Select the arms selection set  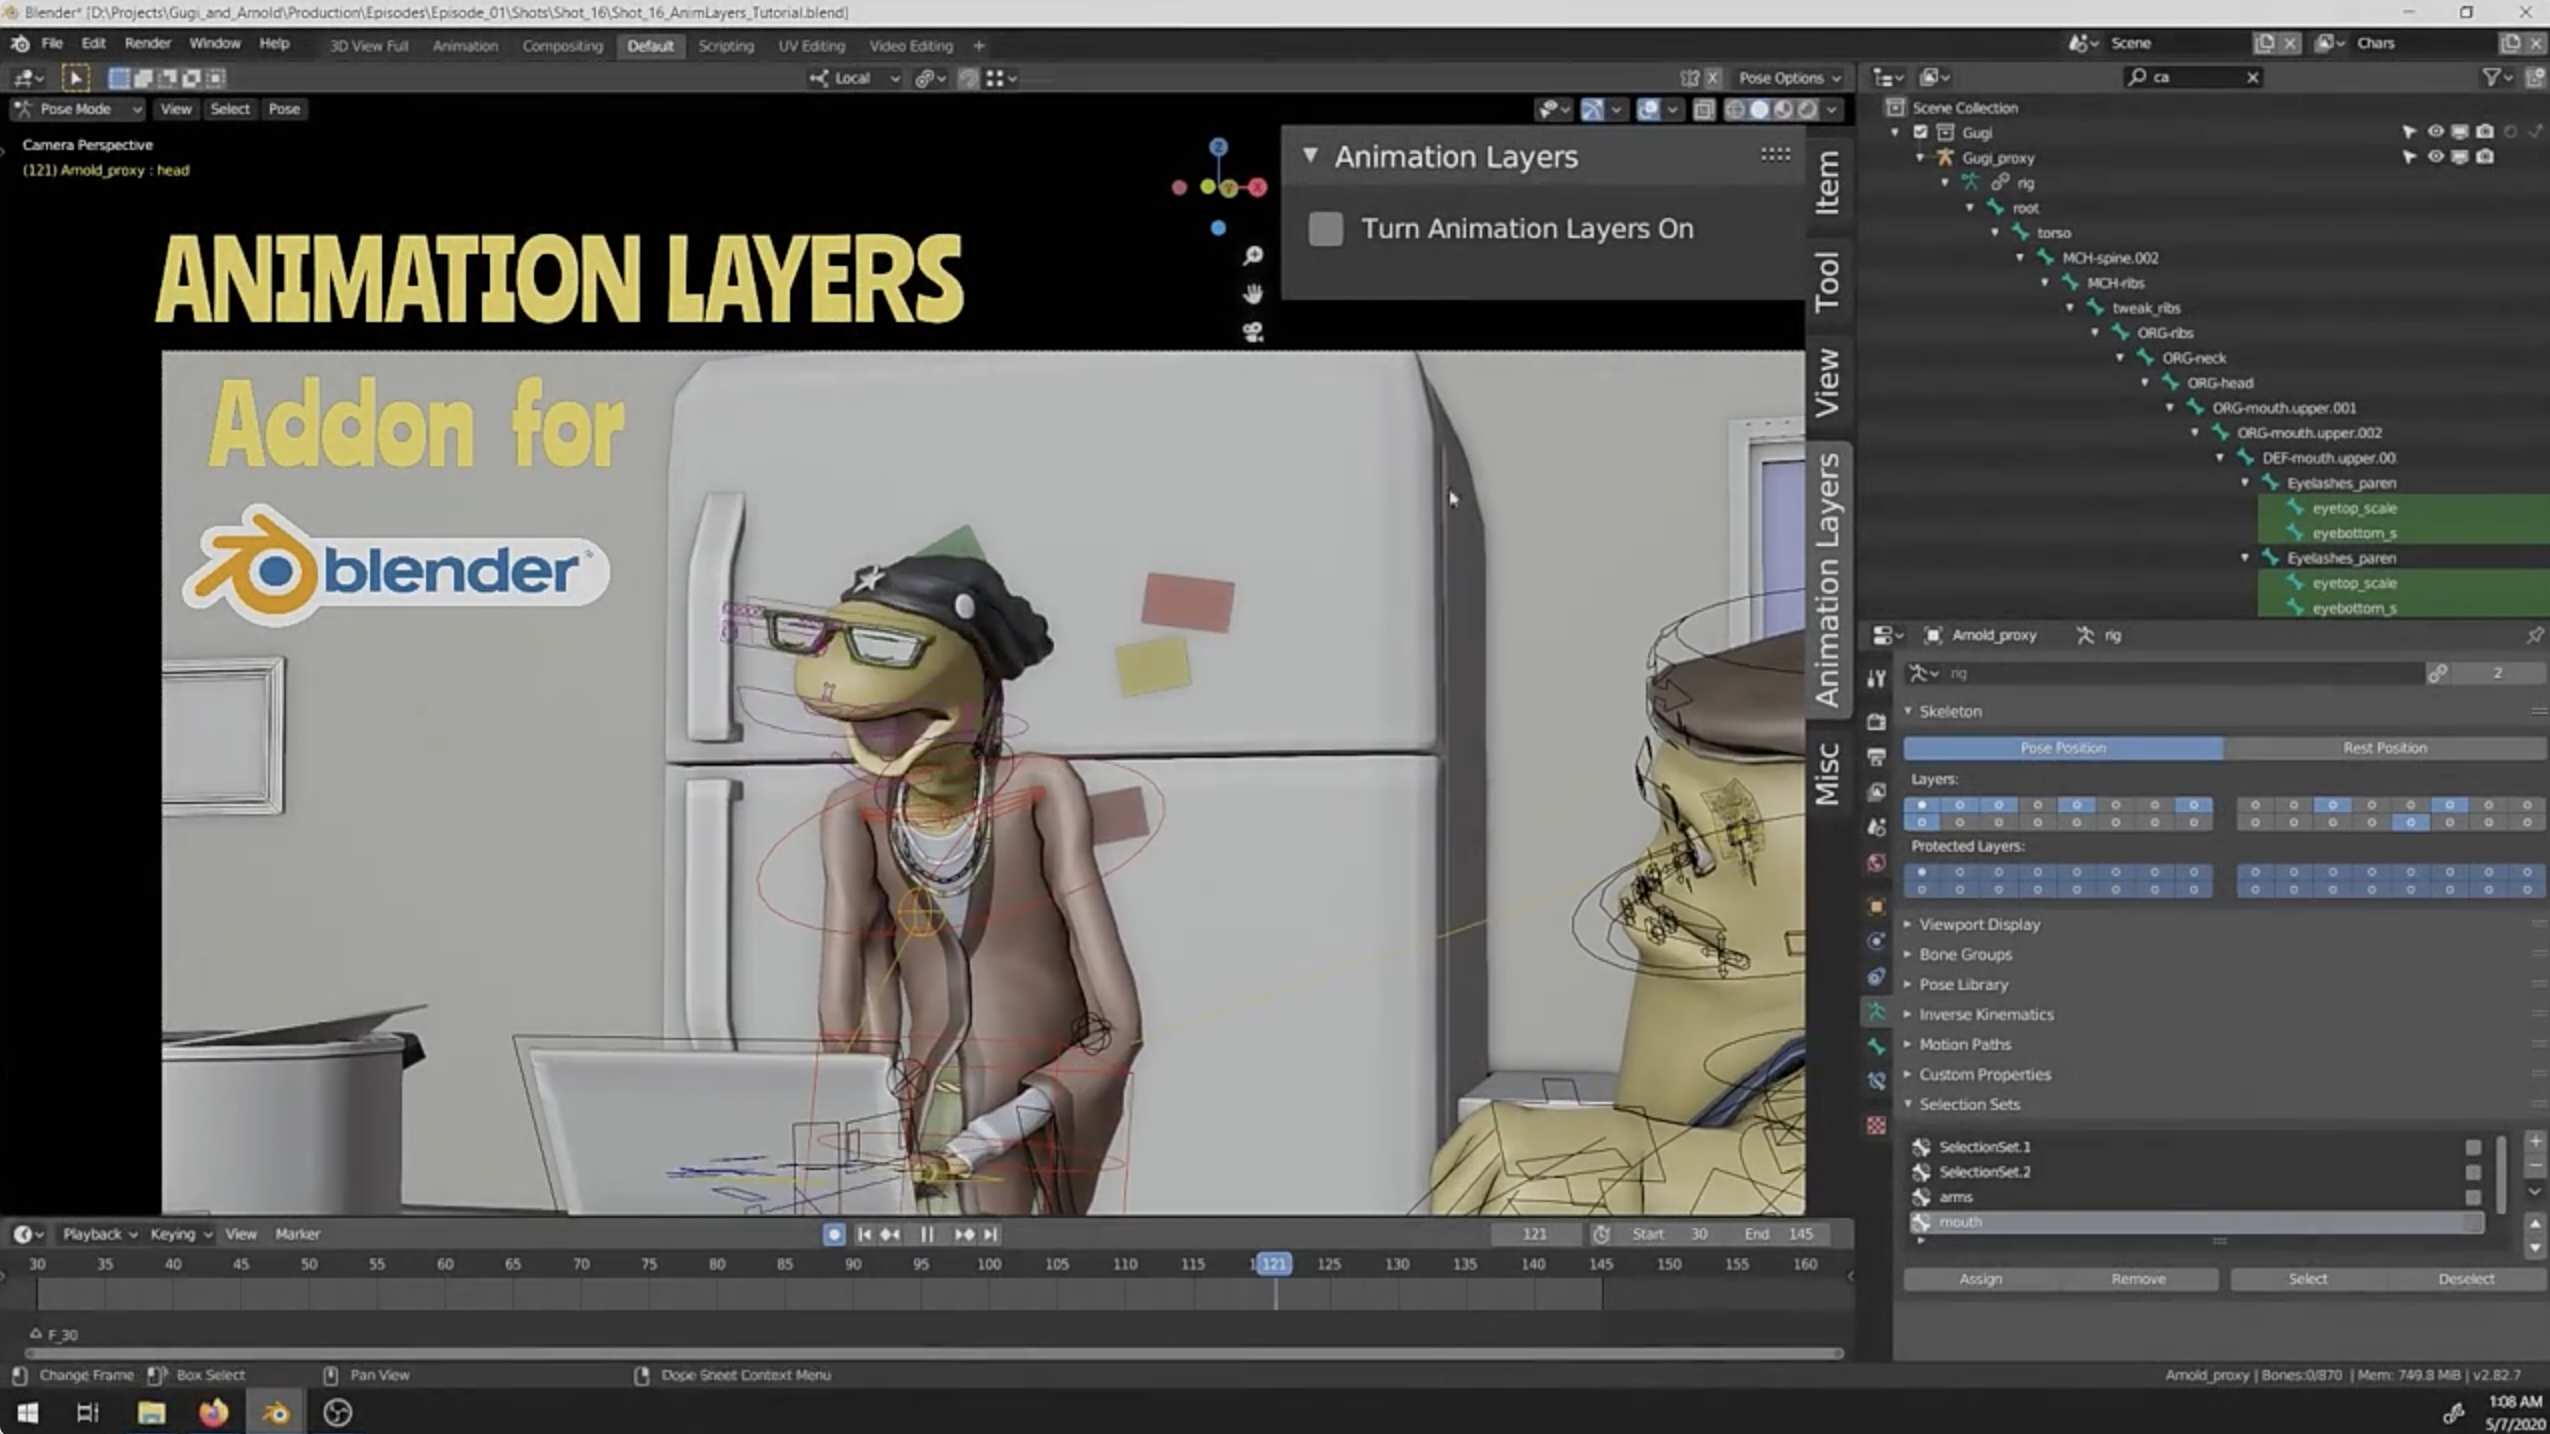click(1956, 1197)
